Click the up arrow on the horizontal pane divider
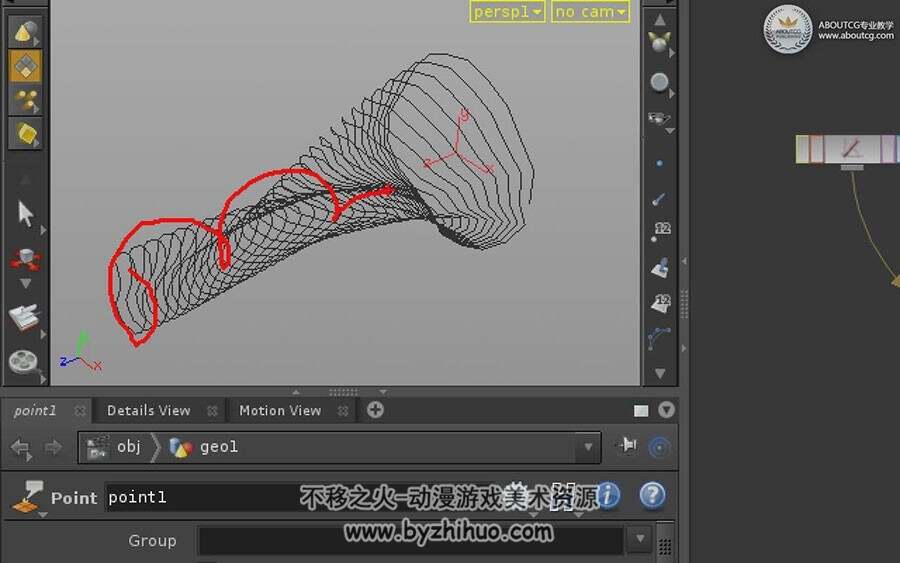Viewport: 900px width, 563px height. [296, 392]
